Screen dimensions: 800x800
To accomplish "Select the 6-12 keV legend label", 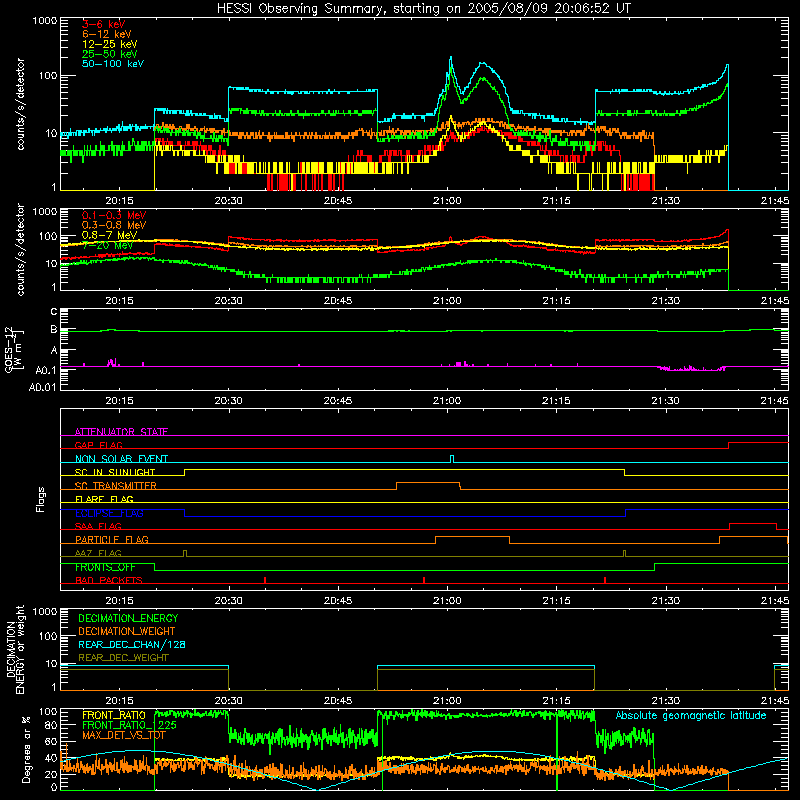I will coord(107,34).
